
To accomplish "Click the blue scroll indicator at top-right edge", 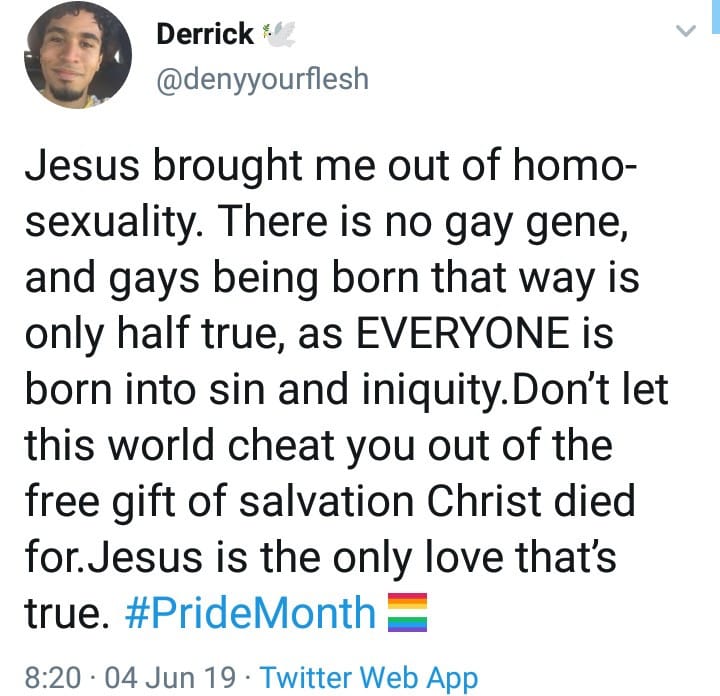I will [714, 17].
